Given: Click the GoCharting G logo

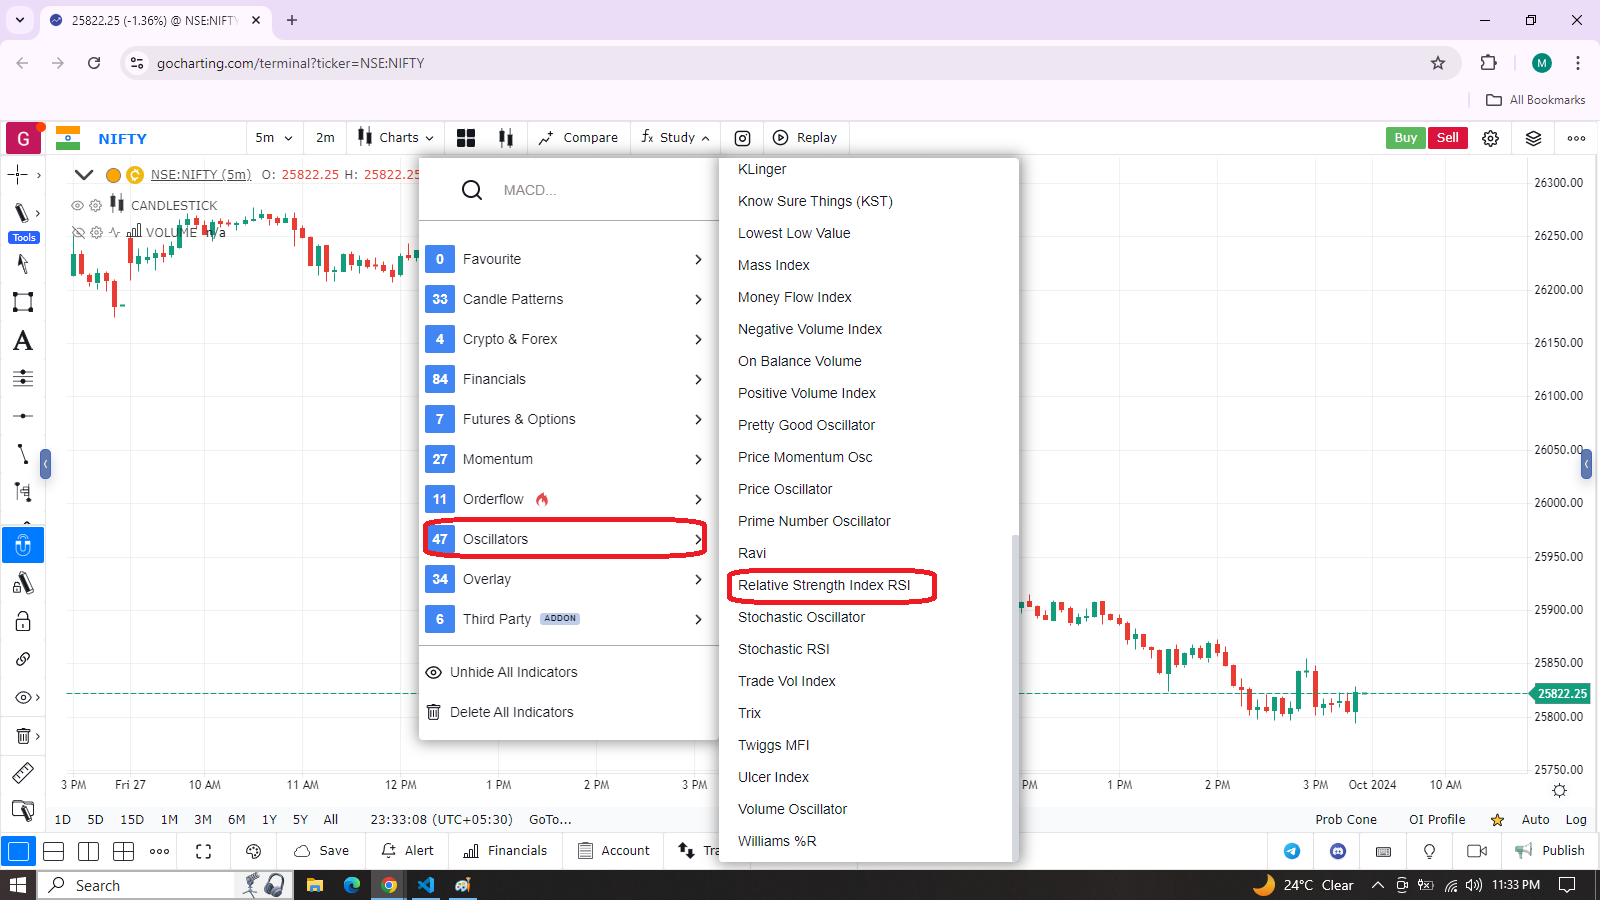Looking at the screenshot, I should [24, 138].
